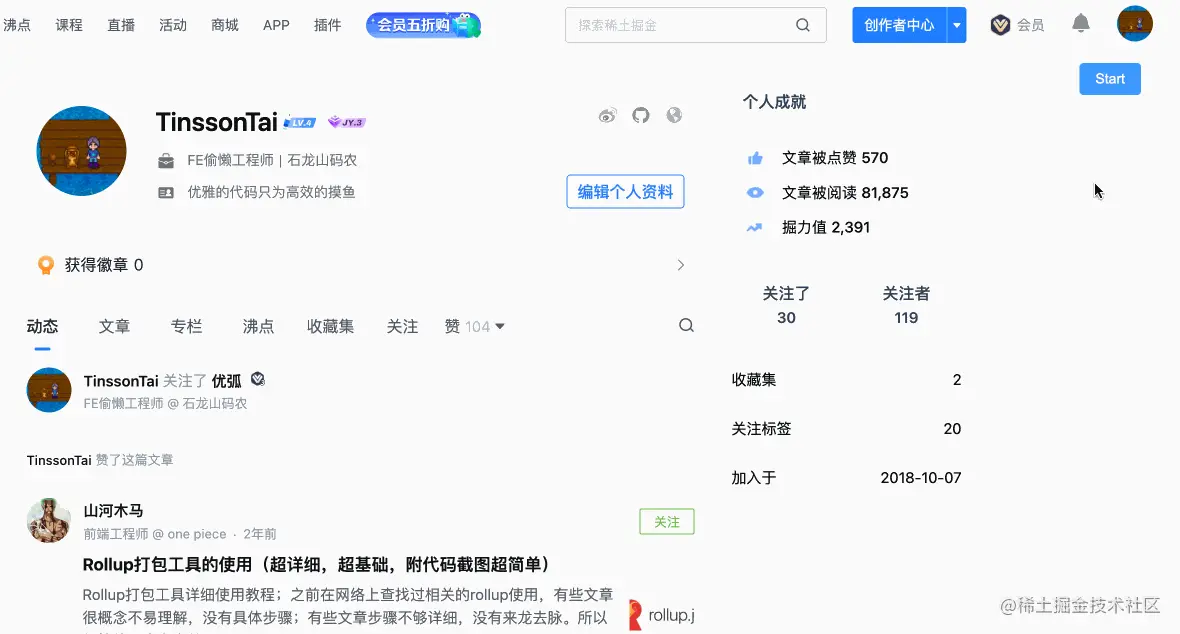Open the 赞 104 dropdown
The width and height of the screenshot is (1180, 634).
(474, 326)
